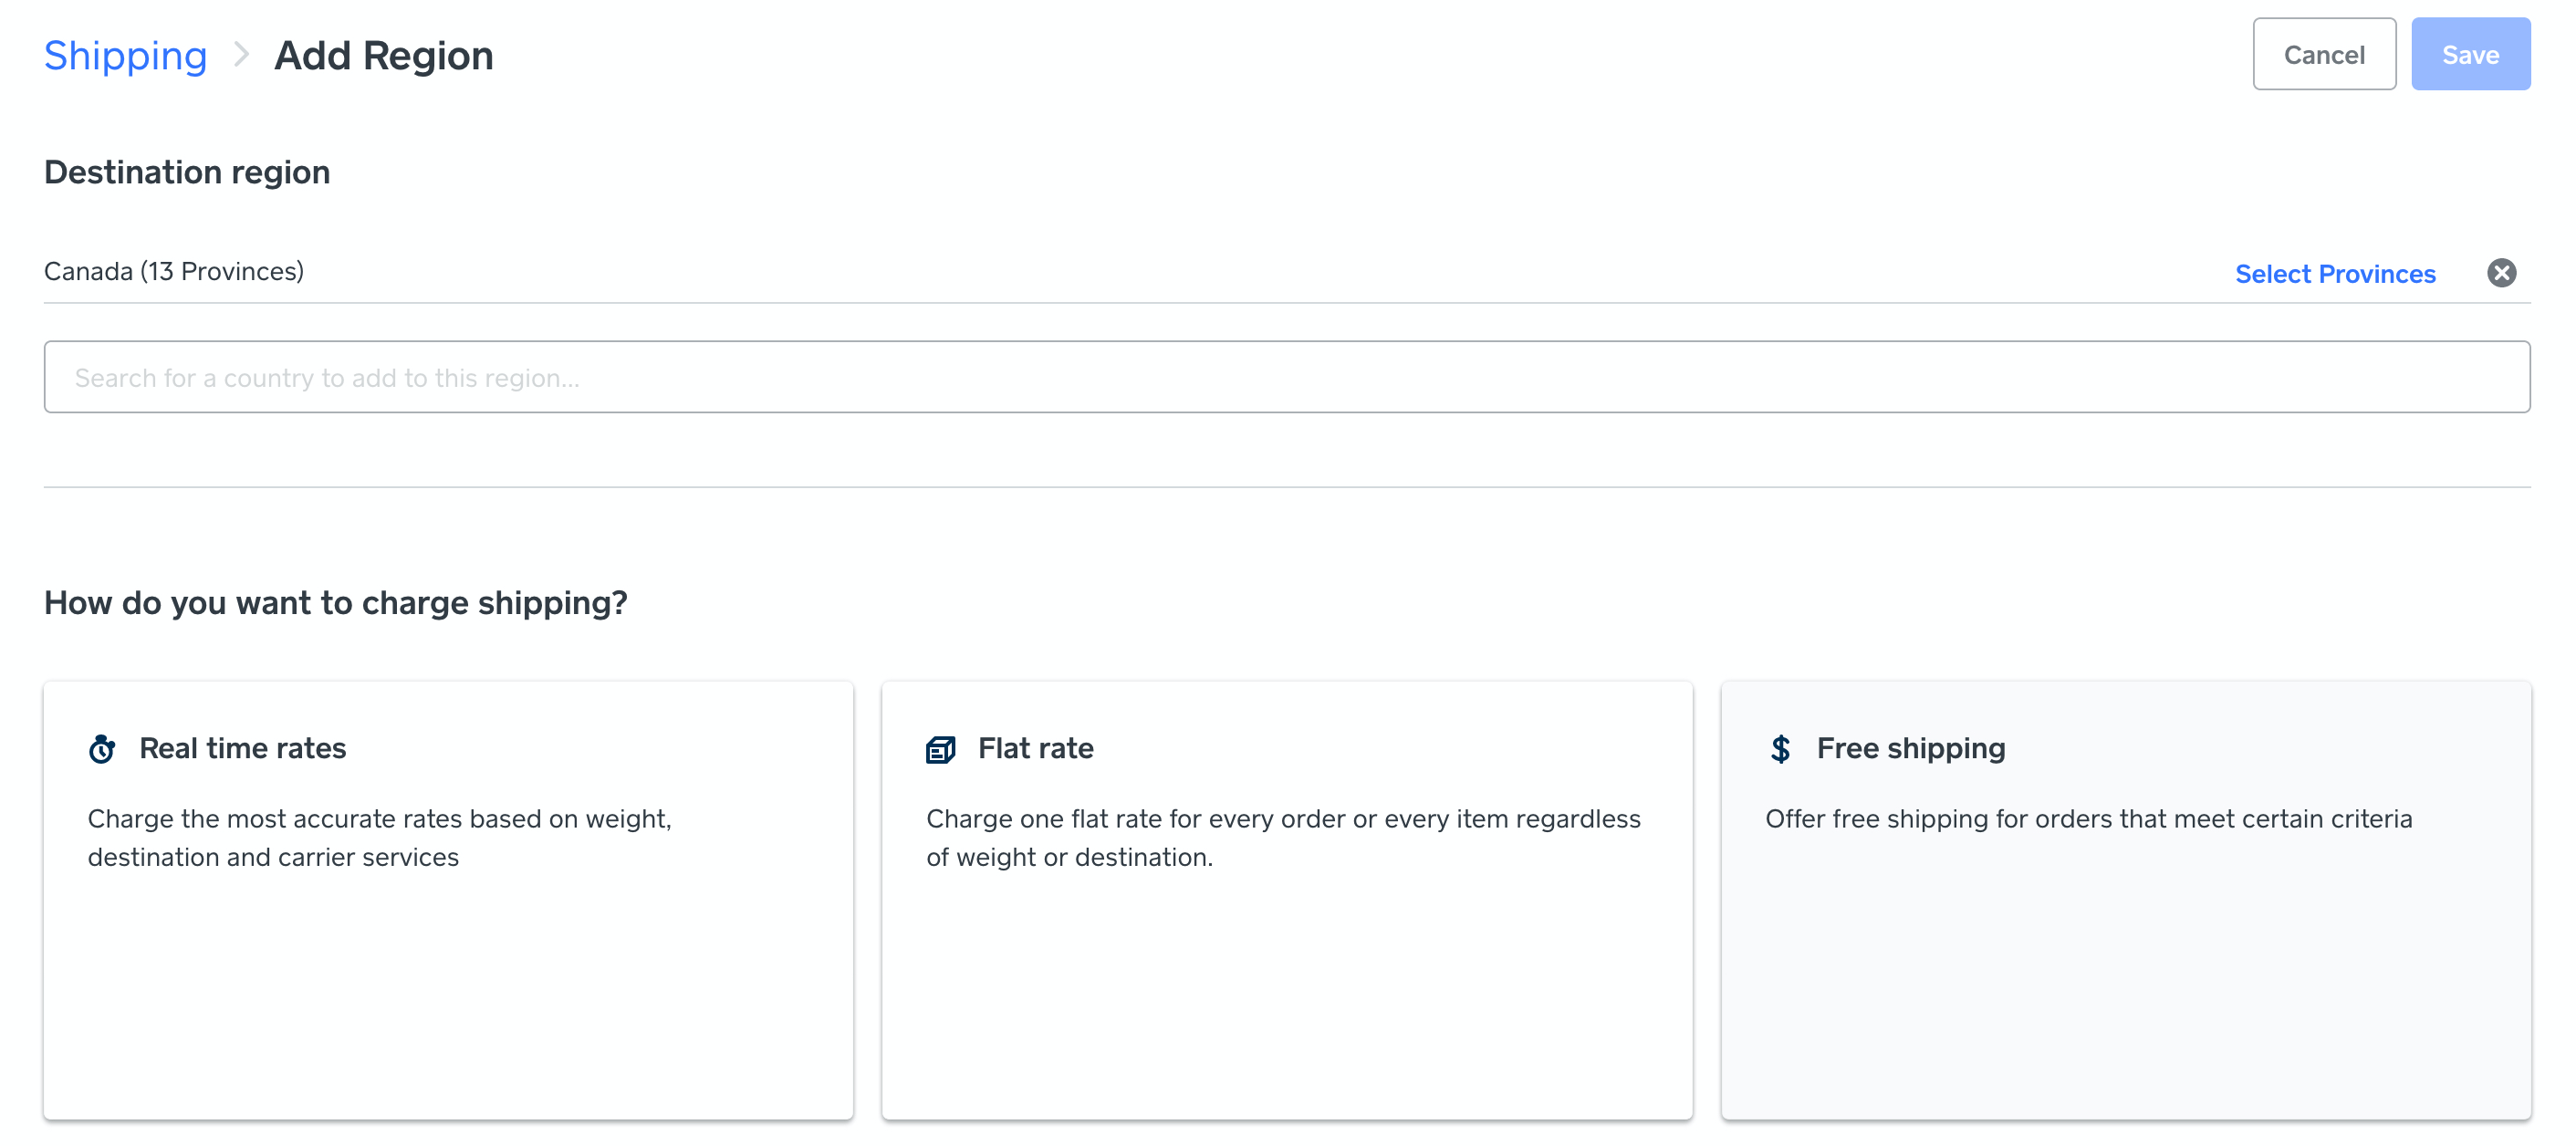Remove Canada using the circular X icon
The width and height of the screenshot is (2576, 1146).
(2502, 272)
